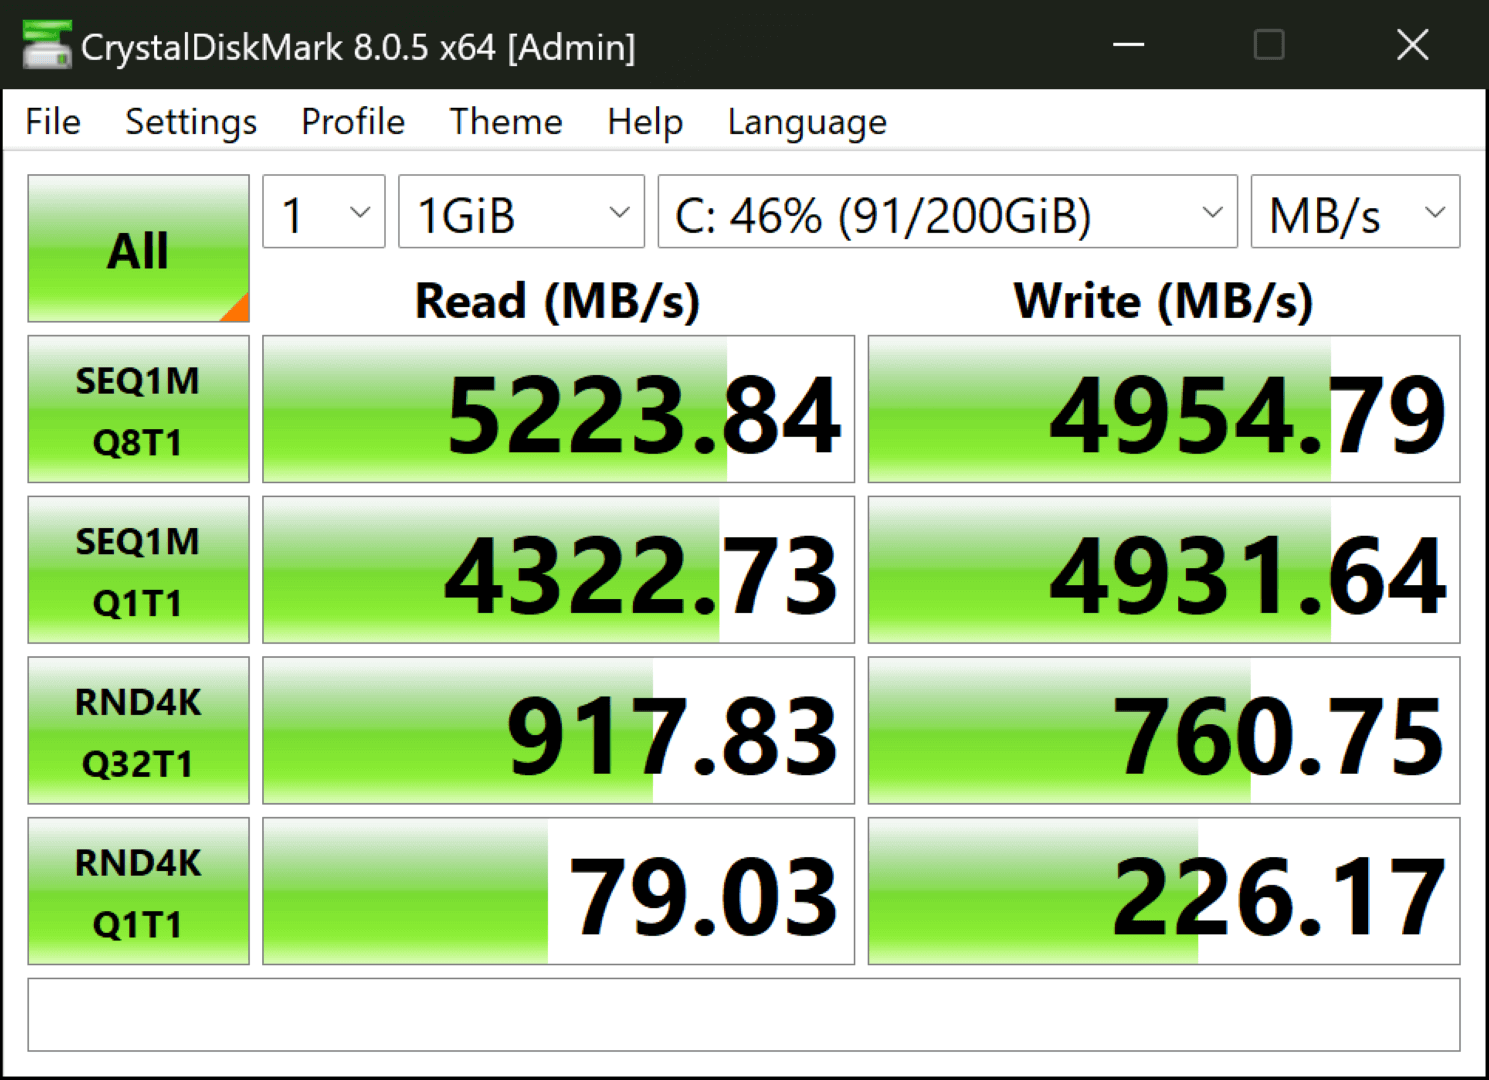This screenshot has height=1080, width=1489.
Task: Run the RND4K Q32T1 test
Action: tap(138, 731)
